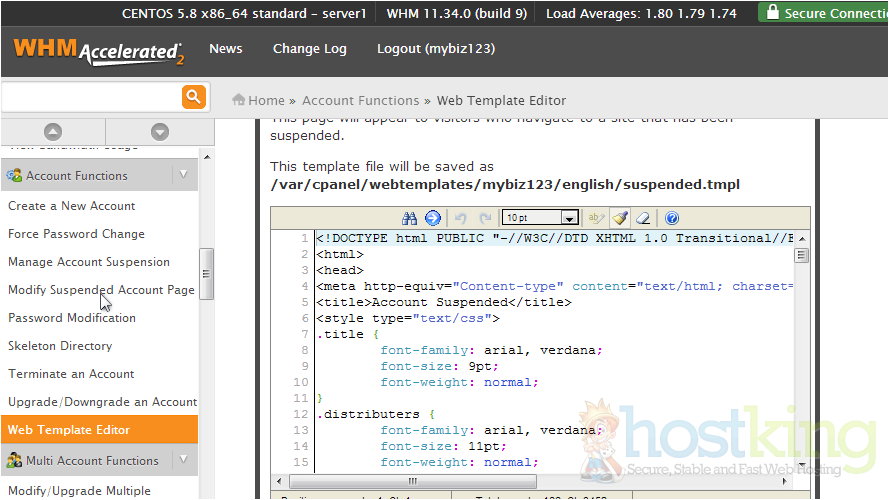
Task: Click the orange magnifier search button
Action: point(193,97)
